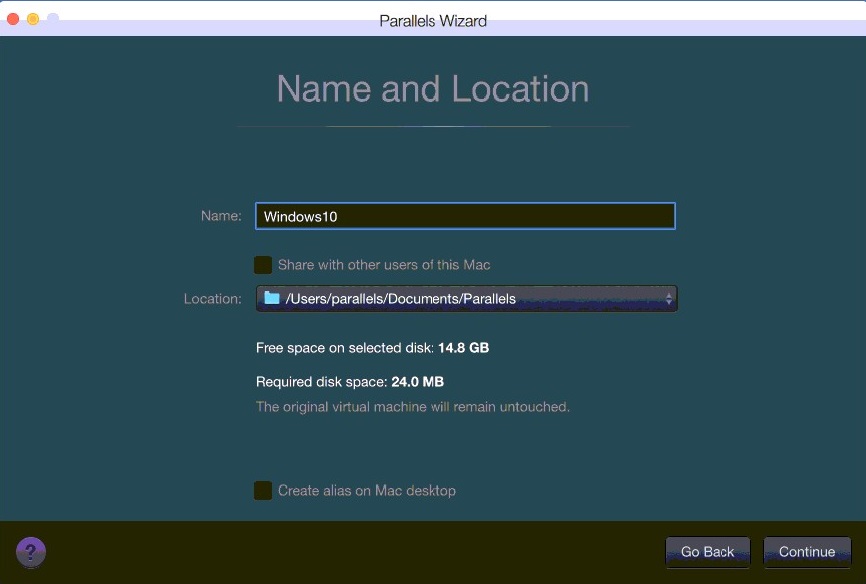Click the Continue button
Screen dimensions: 866x584
click(807, 551)
